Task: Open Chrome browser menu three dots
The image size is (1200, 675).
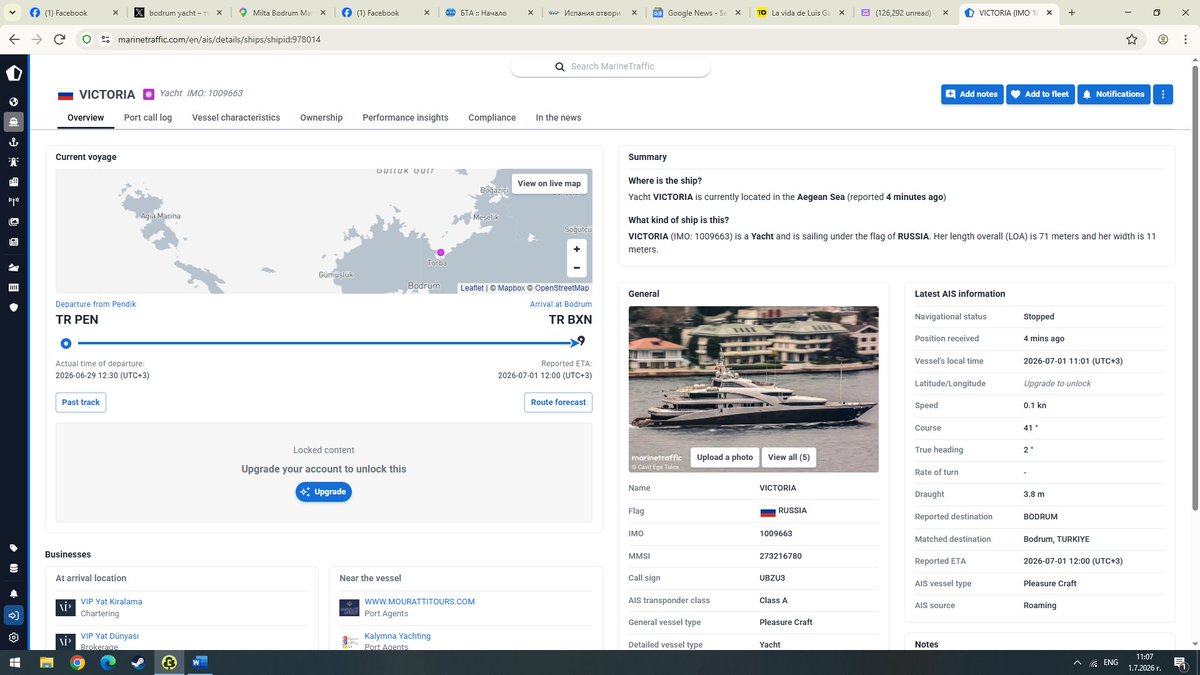Action: (1187, 39)
